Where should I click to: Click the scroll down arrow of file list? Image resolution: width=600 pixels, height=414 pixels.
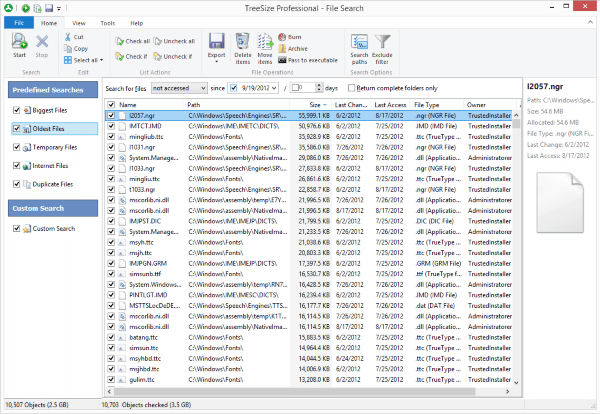517,382
